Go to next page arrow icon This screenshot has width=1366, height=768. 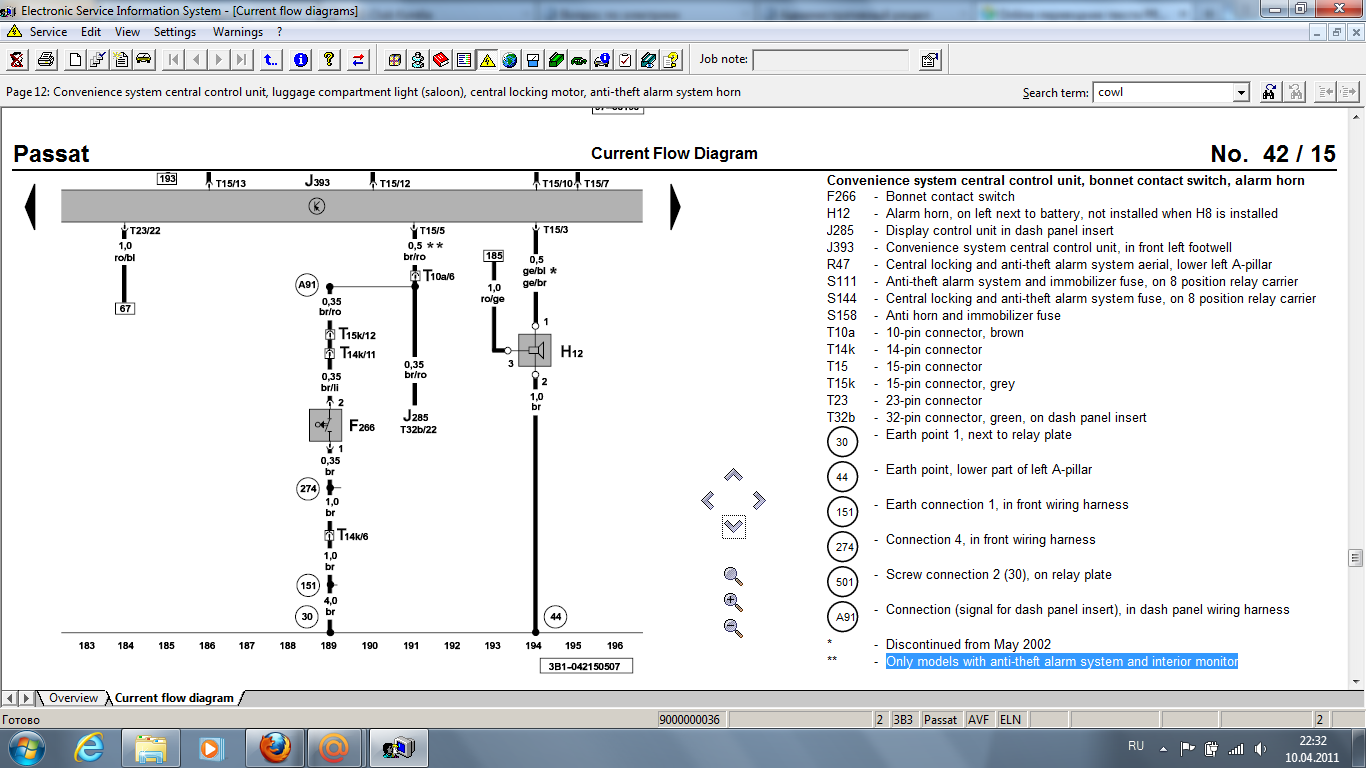click(219, 60)
